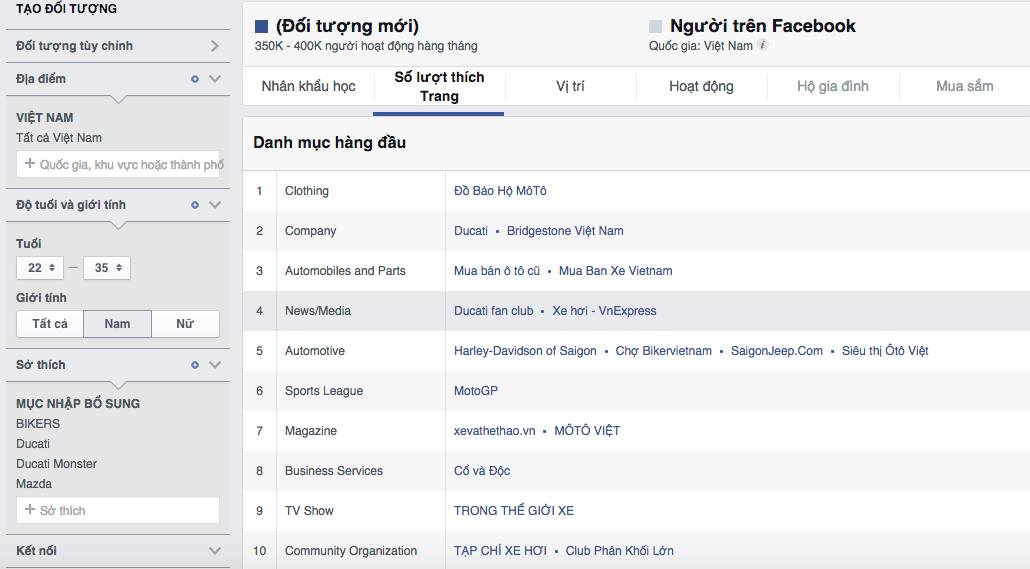Open the Mua sắm tab
1030x569 pixels.
[x=964, y=86]
